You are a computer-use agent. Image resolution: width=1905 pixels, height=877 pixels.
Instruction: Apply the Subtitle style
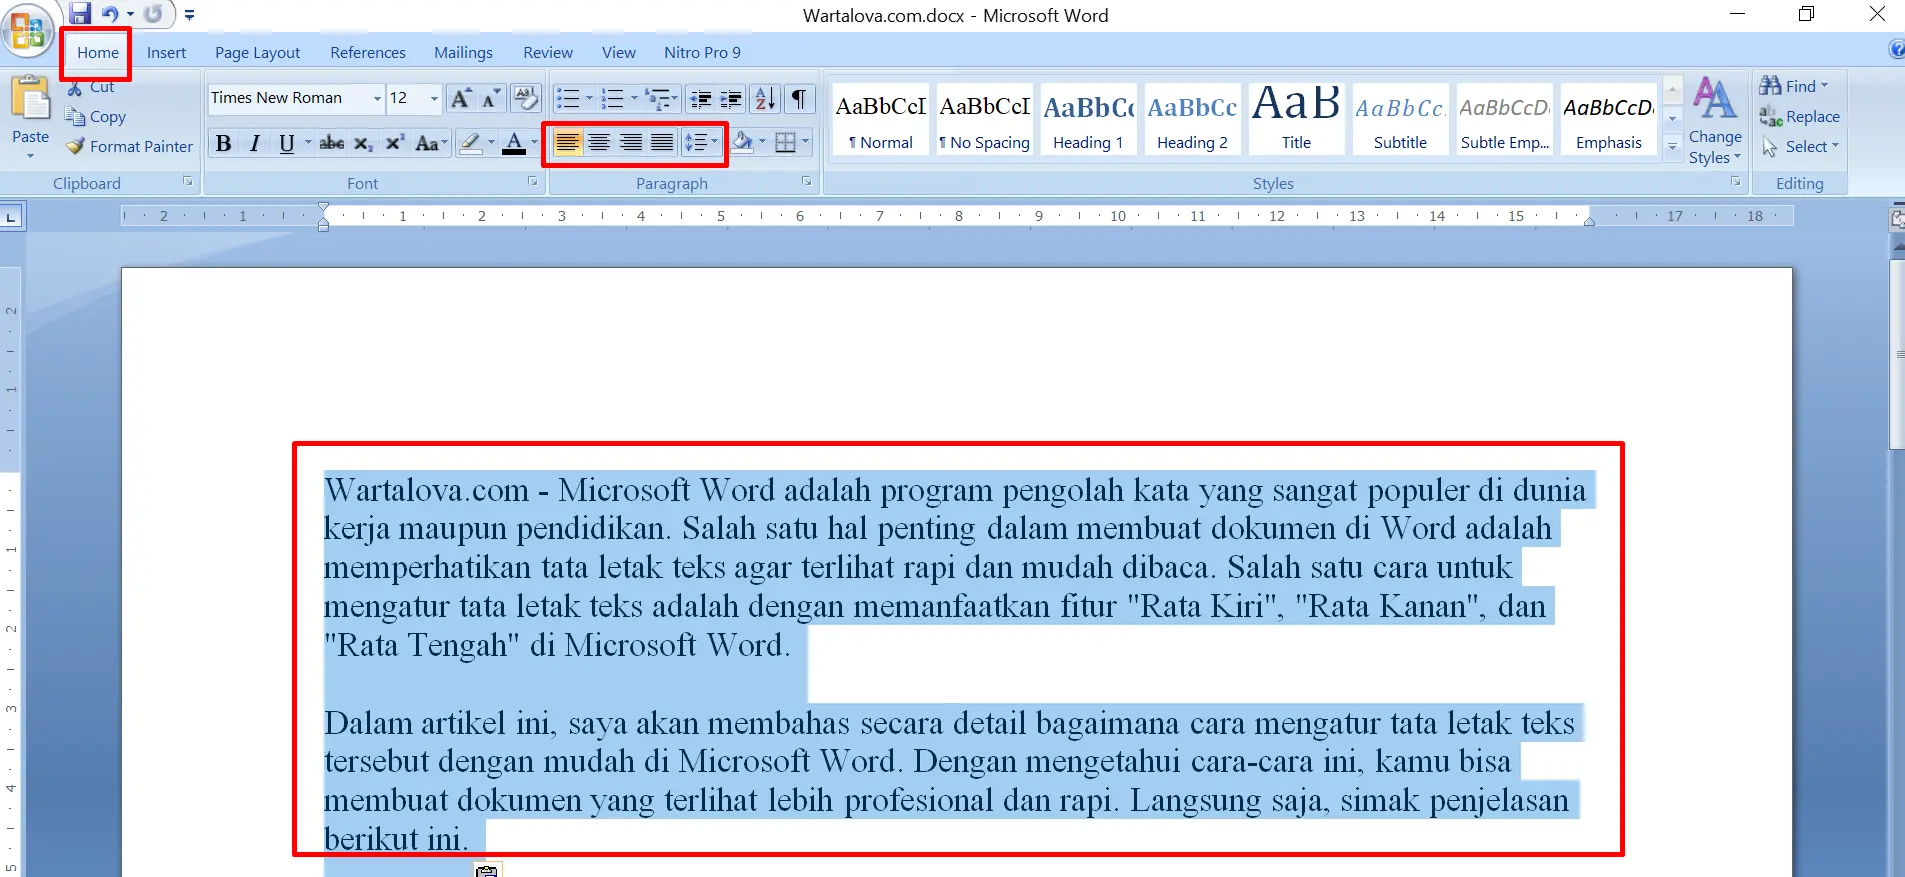point(1401,119)
